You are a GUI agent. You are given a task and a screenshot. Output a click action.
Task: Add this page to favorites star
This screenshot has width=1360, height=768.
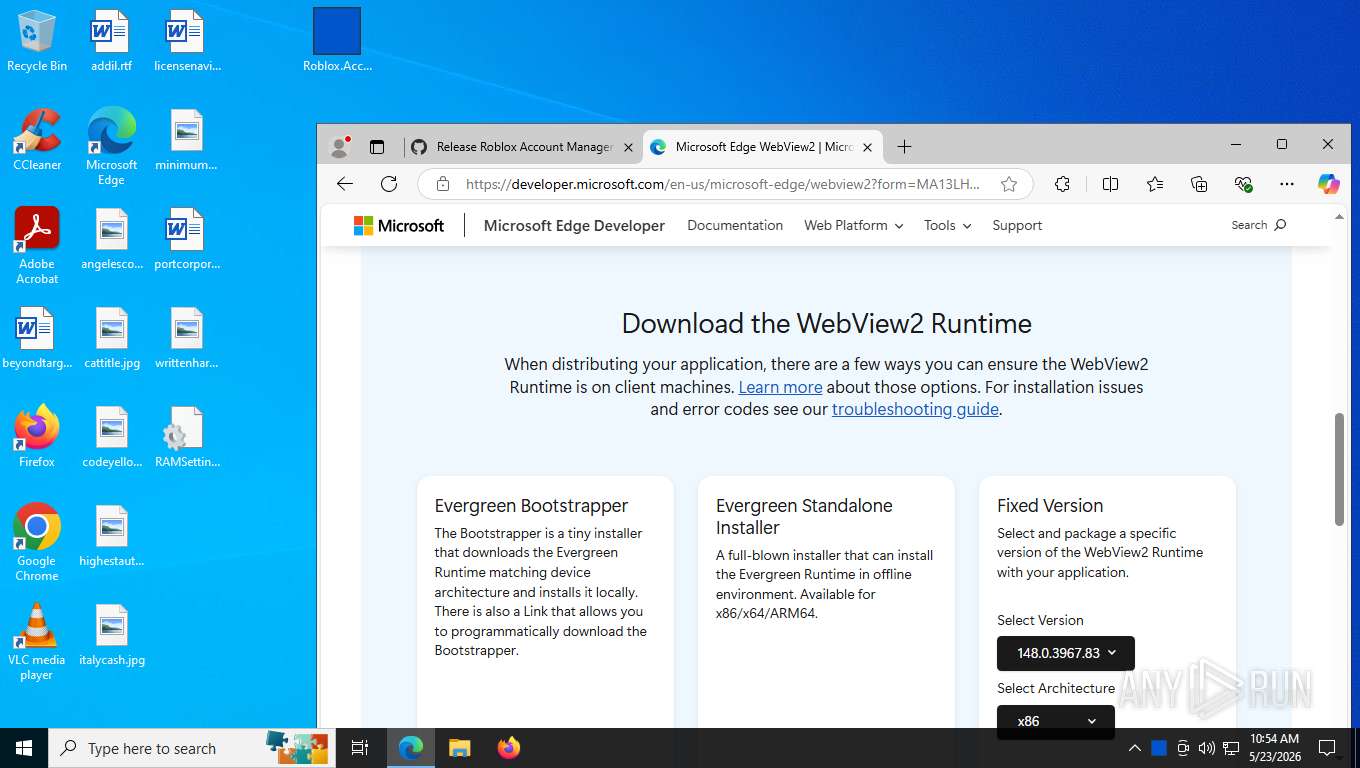click(1009, 184)
